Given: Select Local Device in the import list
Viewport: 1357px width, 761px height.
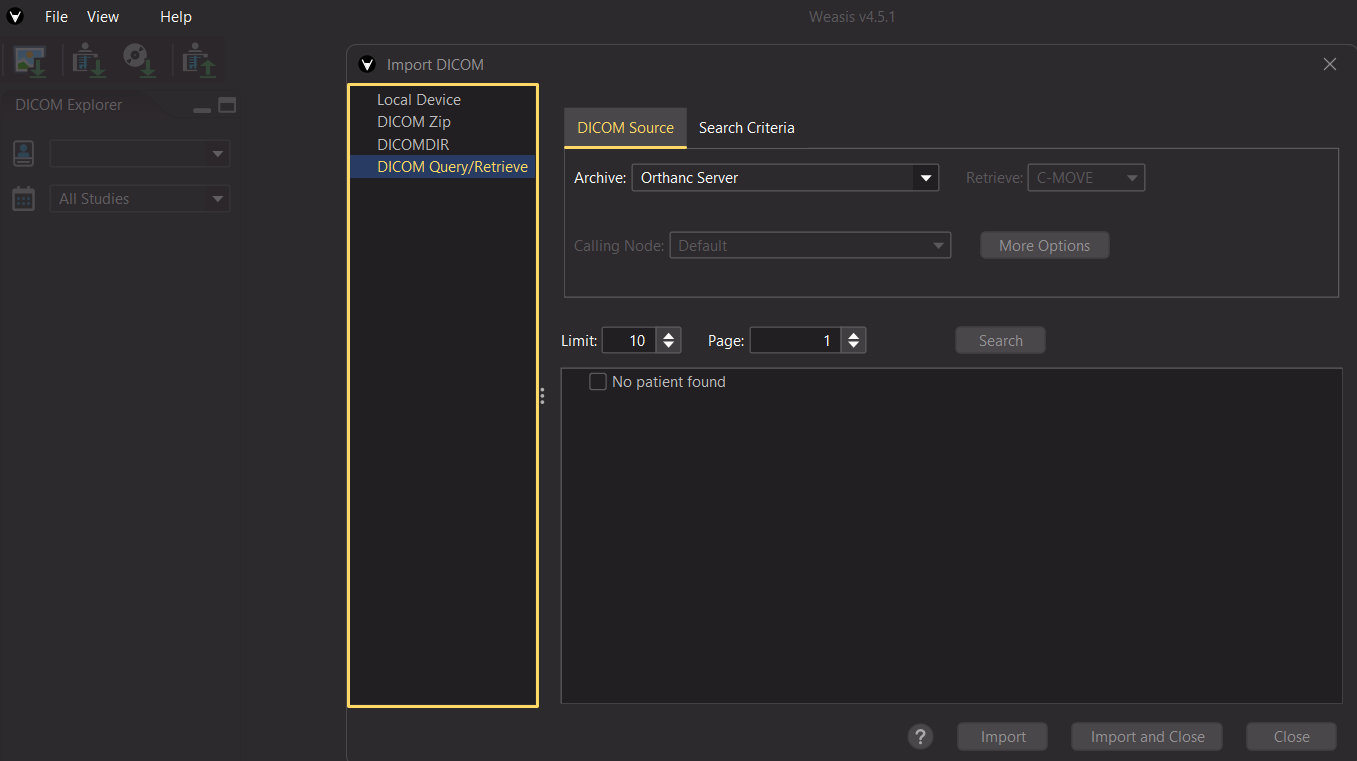Looking at the screenshot, I should coord(442,100).
